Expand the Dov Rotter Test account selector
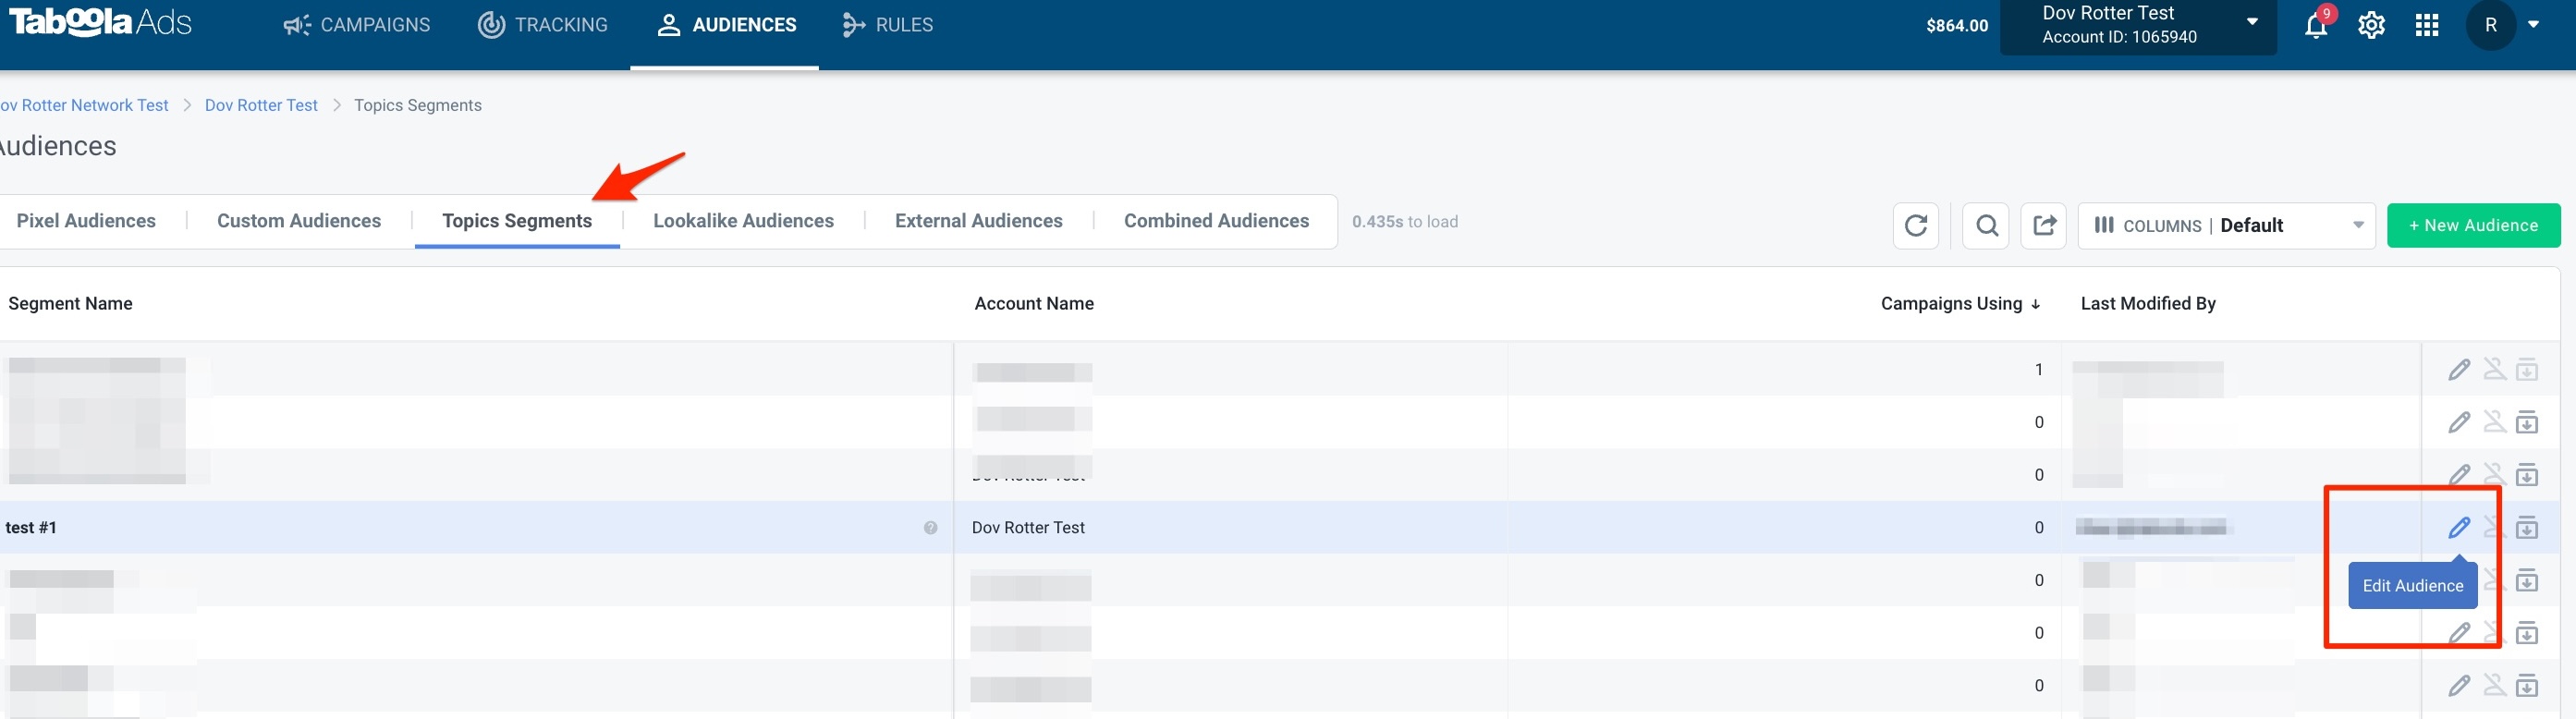 click(x=2138, y=26)
